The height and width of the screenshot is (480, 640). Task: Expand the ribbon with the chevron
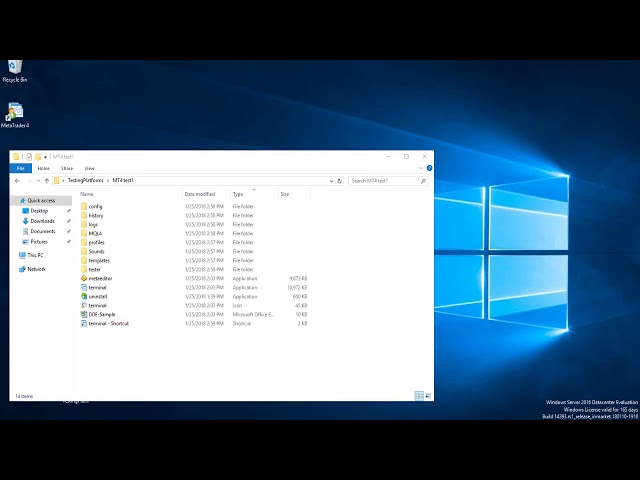pos(420,168)
